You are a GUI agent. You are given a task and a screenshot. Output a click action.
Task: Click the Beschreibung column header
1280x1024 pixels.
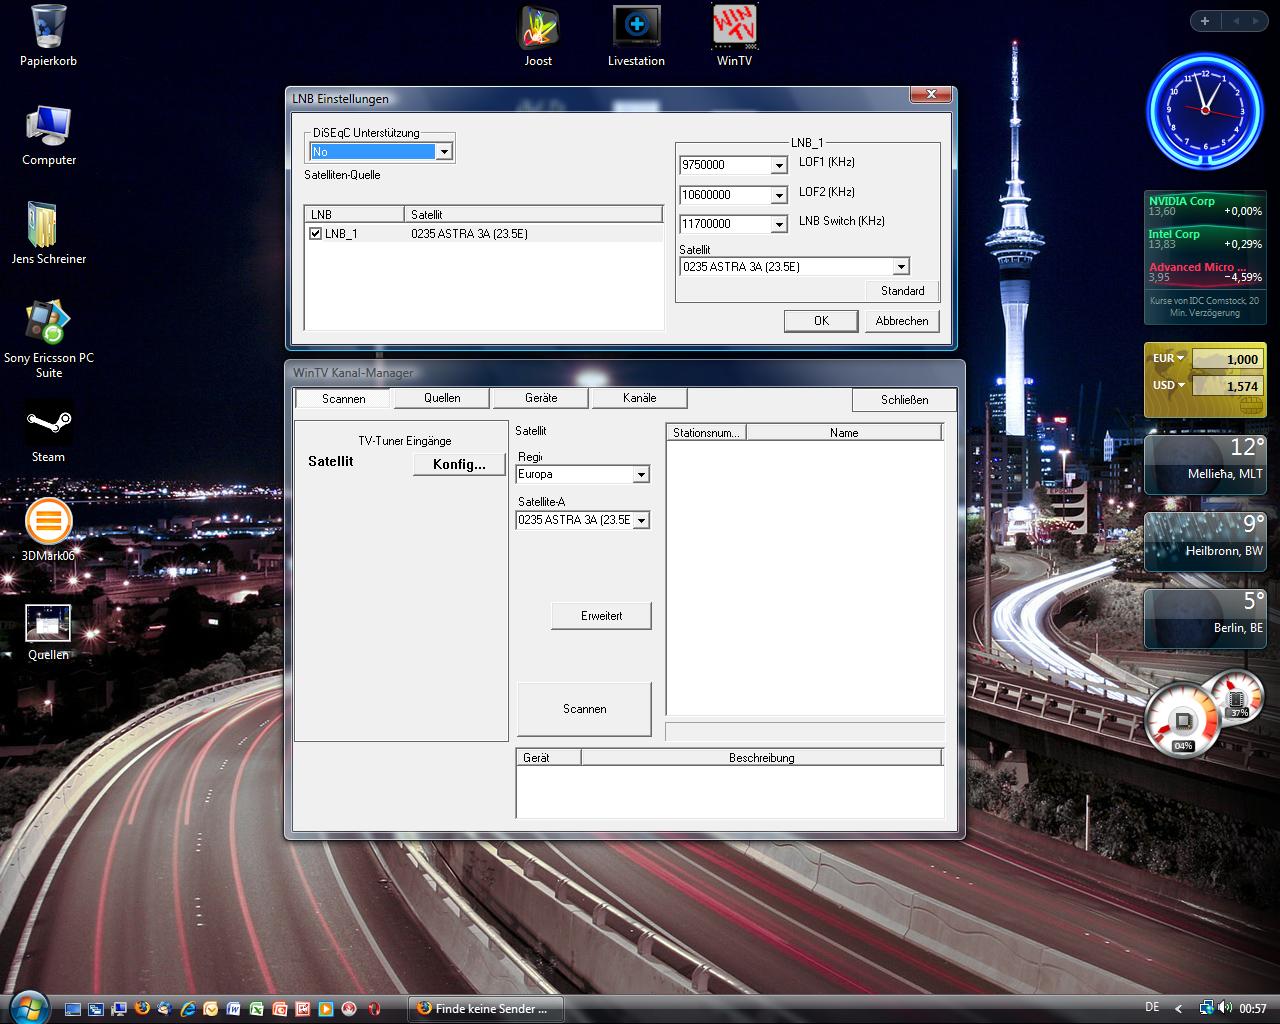coord(762,758)
